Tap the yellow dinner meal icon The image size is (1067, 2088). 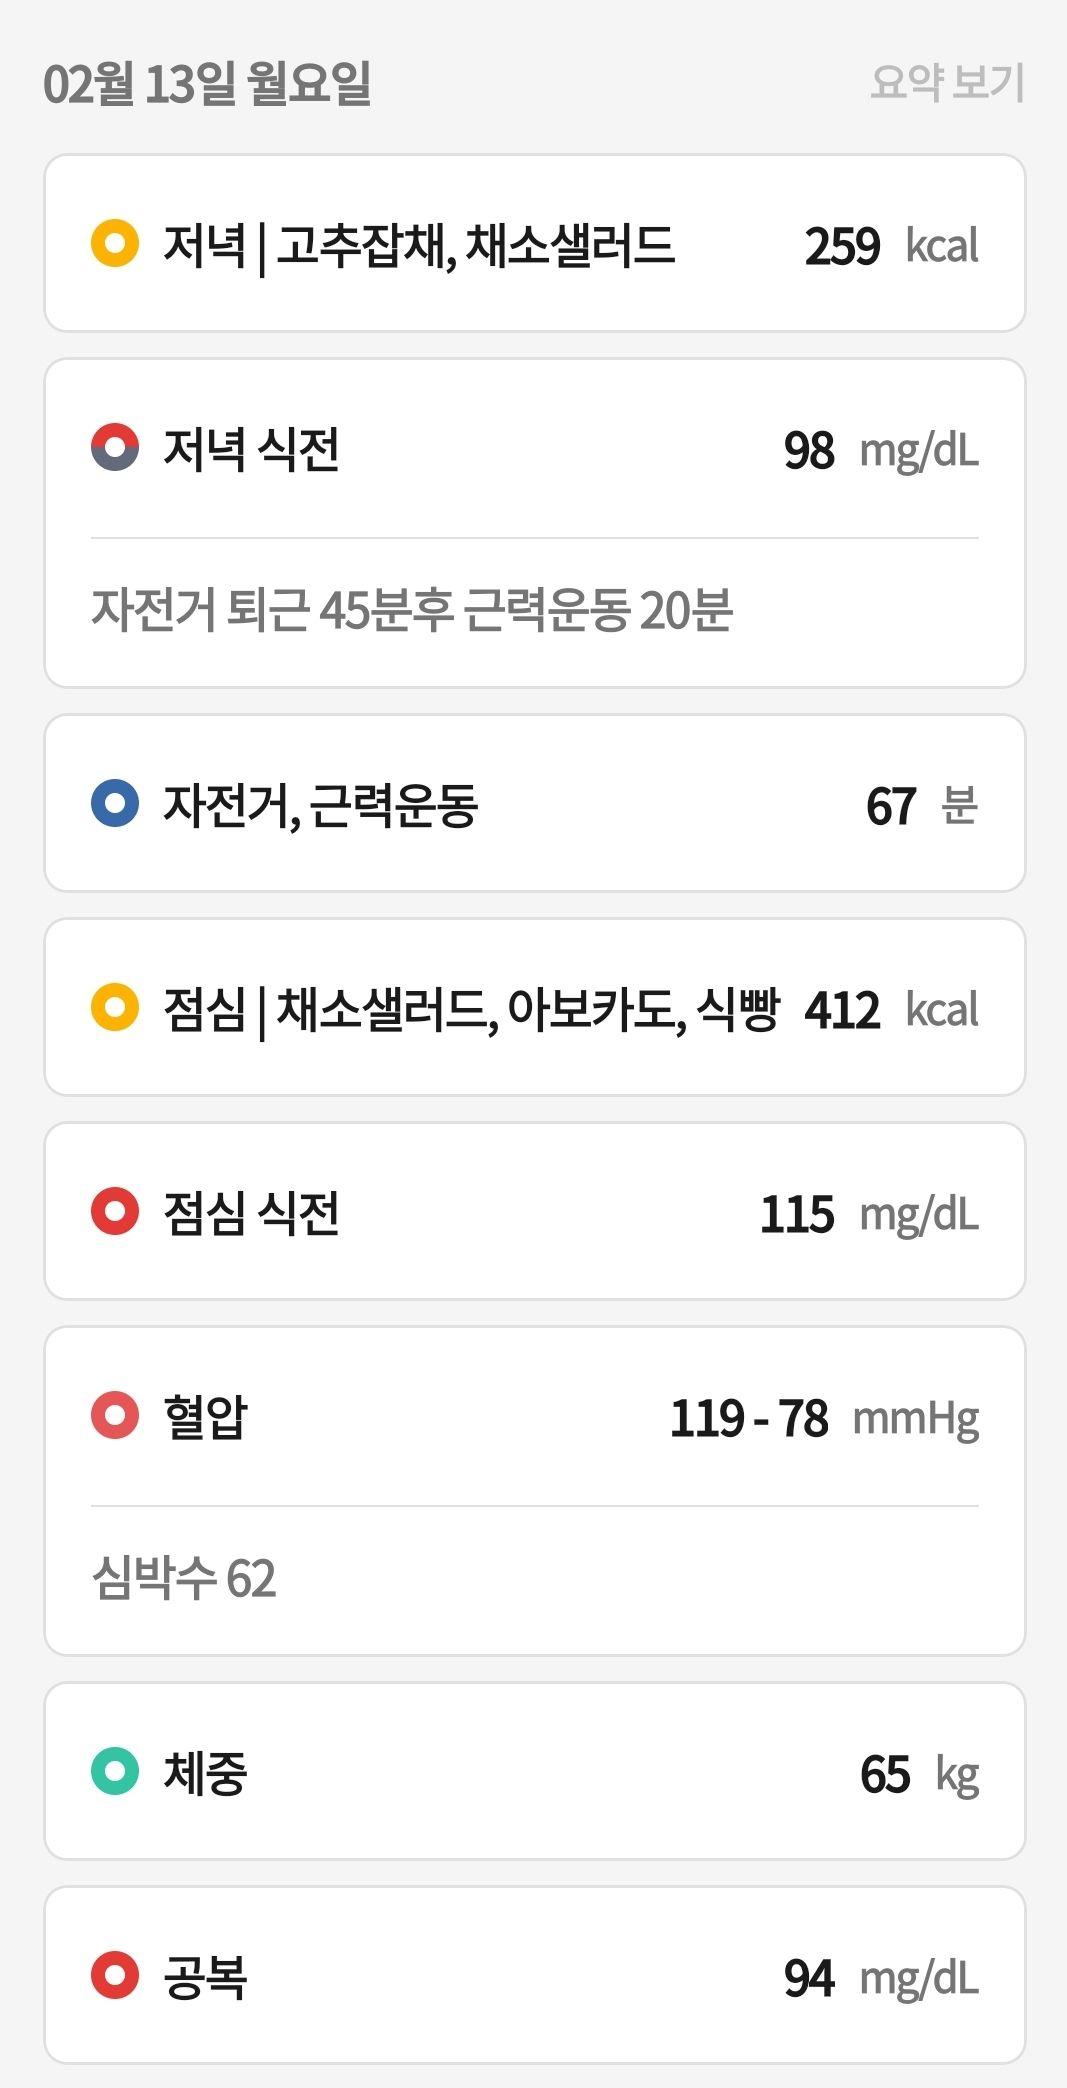(x=115, y=243)
